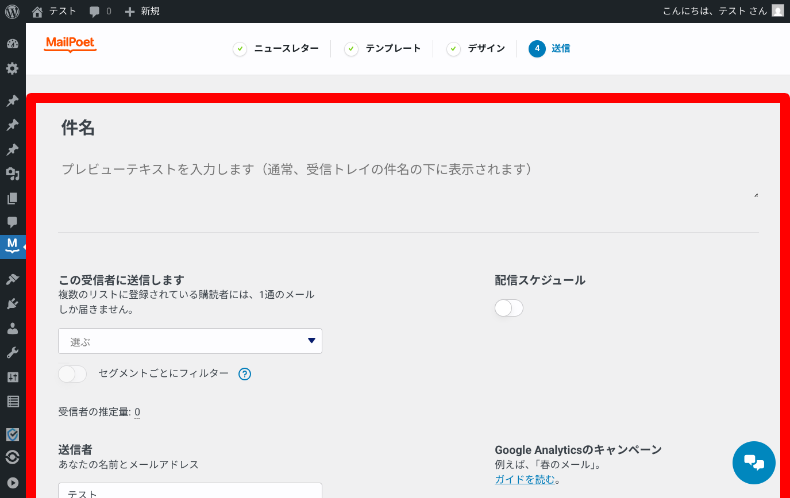Image resolution: width=790 pixels, height=498 pixels.
Task: Toggle セグメントごとにフィルター switch
Action: tap(72, 374)
